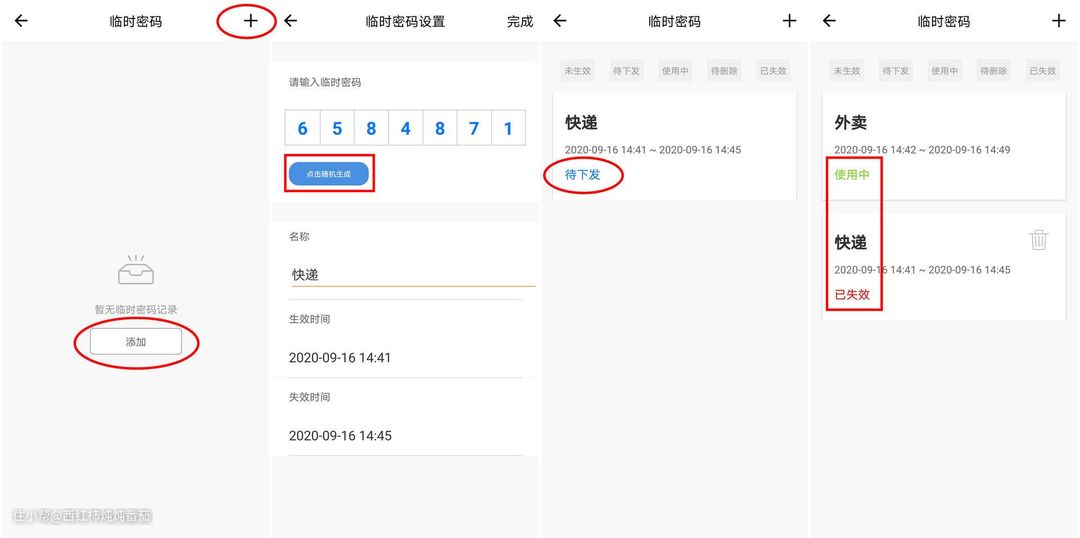Select the 未生效 filter tab above the 外卖 card
The height and width of the screenshot is (538, 1080).
click(x=846, y=71)
